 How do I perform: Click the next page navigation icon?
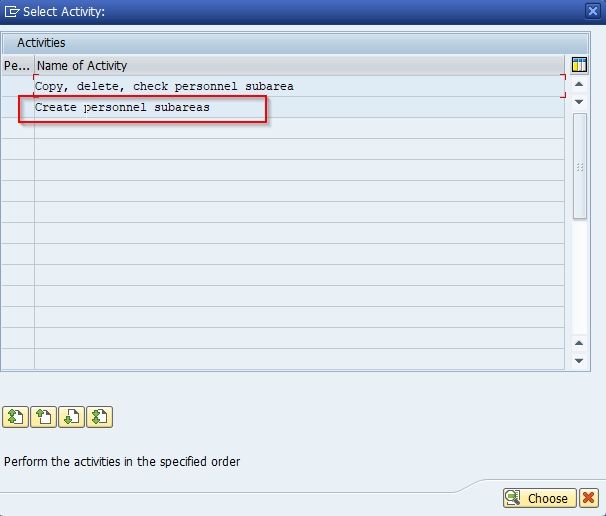pos(71,417)
